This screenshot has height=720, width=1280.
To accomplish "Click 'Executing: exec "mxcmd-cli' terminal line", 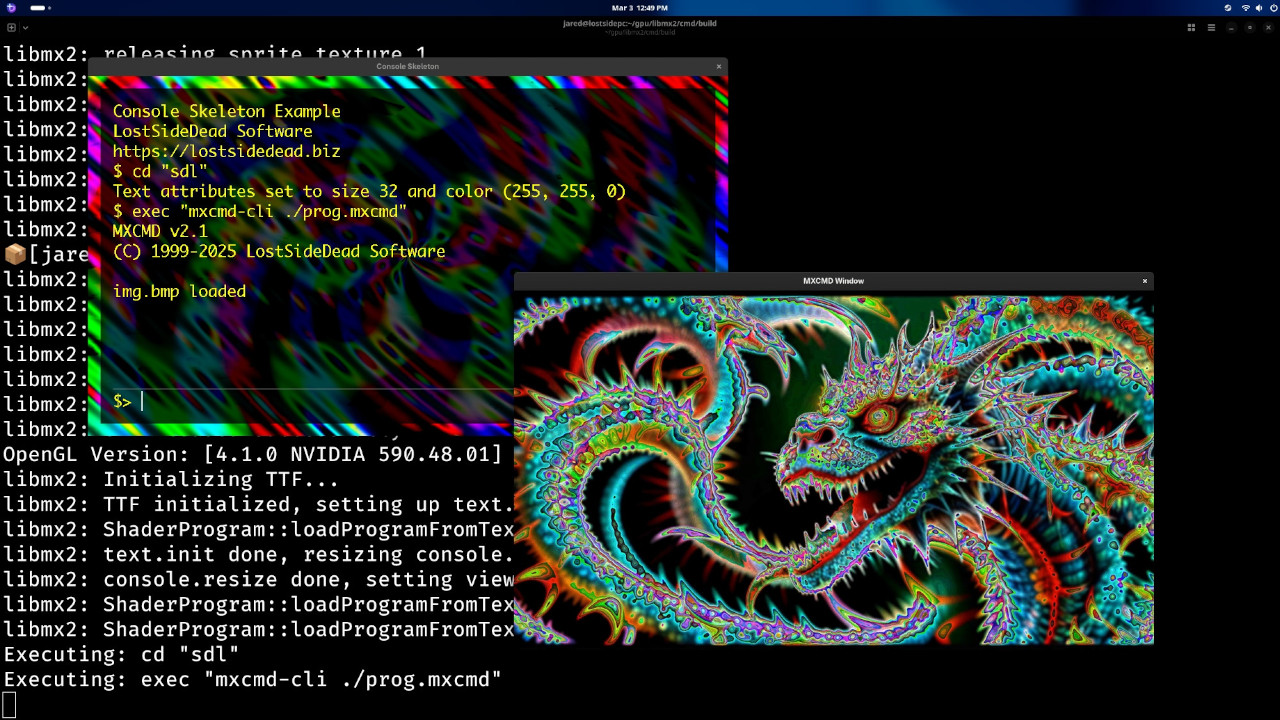I will click(x=252, y=679).
